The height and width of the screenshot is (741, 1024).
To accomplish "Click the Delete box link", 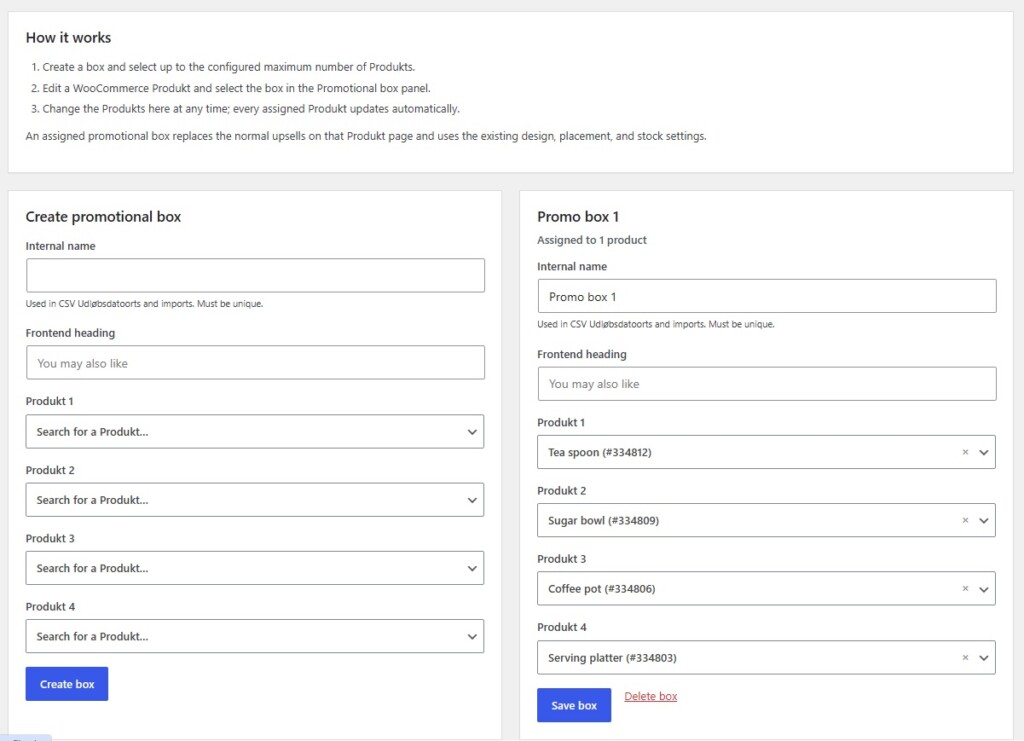I will [x=650, y=697].
